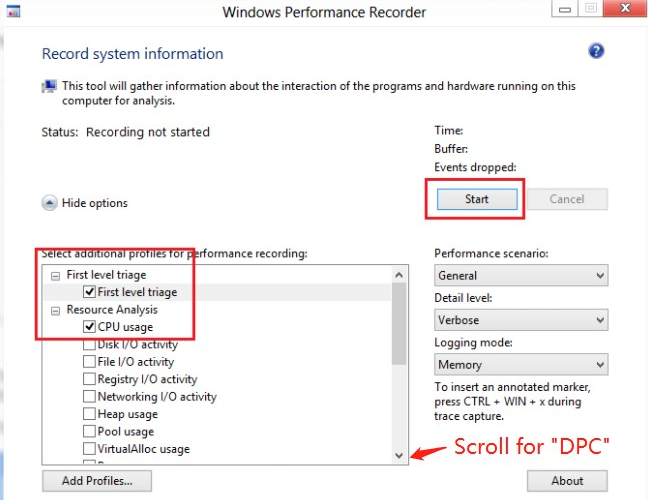The image size is (648, 500).
Task: Click the profiles list scroll down arrow
Action: click(399, 455)
